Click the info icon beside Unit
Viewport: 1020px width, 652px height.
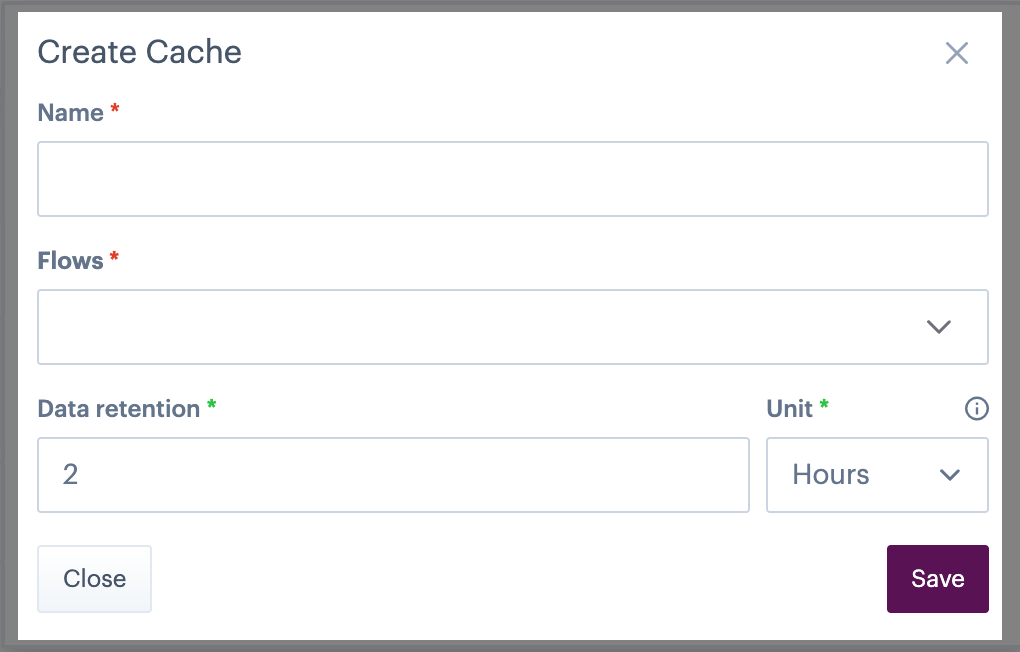tap(976, 408)
